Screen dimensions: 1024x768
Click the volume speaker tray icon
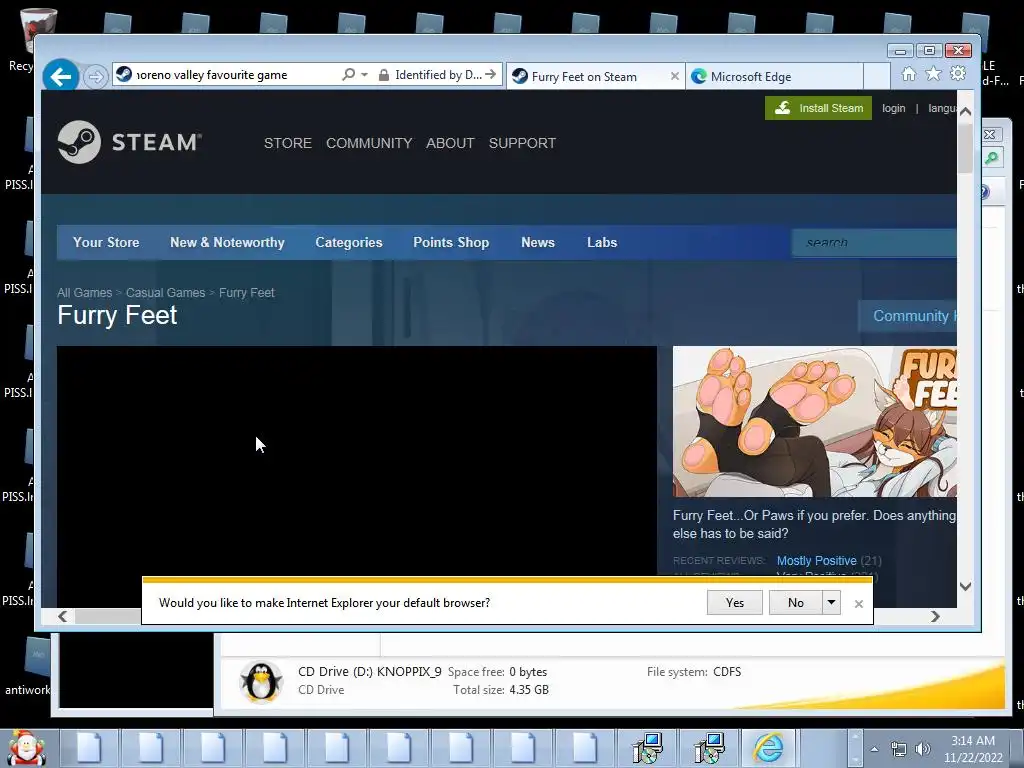(x=922, y=749)
